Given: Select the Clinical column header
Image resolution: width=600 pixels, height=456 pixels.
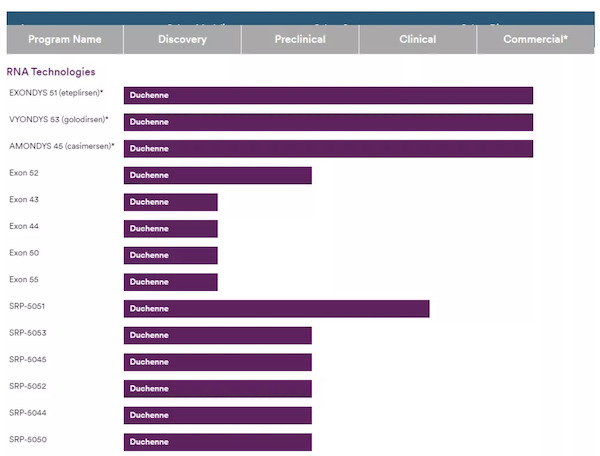Looking at the screenshot, I should (418, 39).
